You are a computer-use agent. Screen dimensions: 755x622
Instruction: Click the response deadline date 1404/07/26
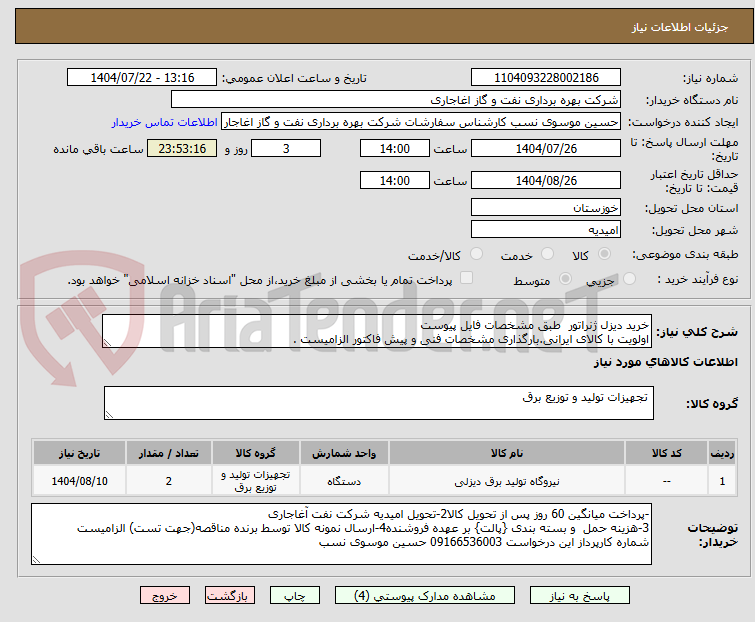pos(546,148)
